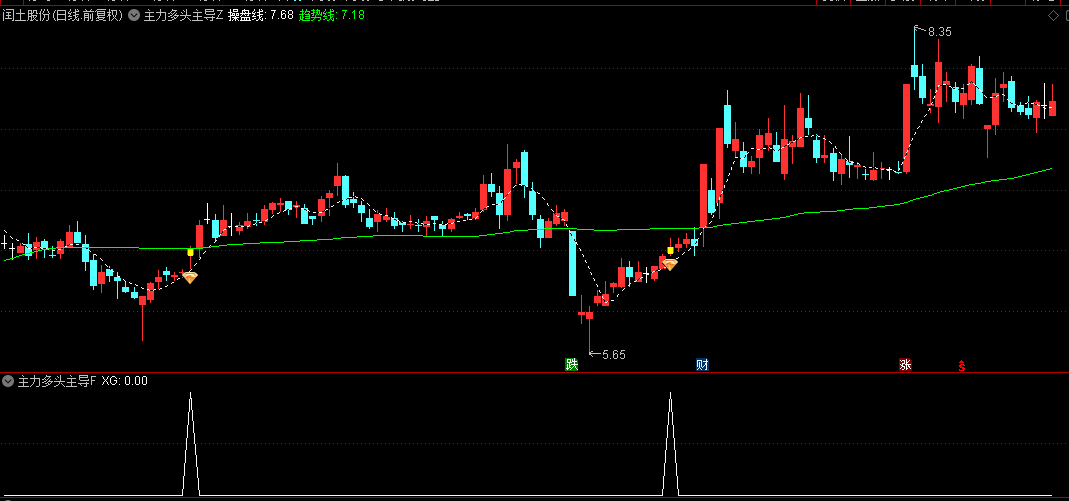Click the 主力多头主导F sub-indicator name

pyautogui.click(x=57, y=381)
